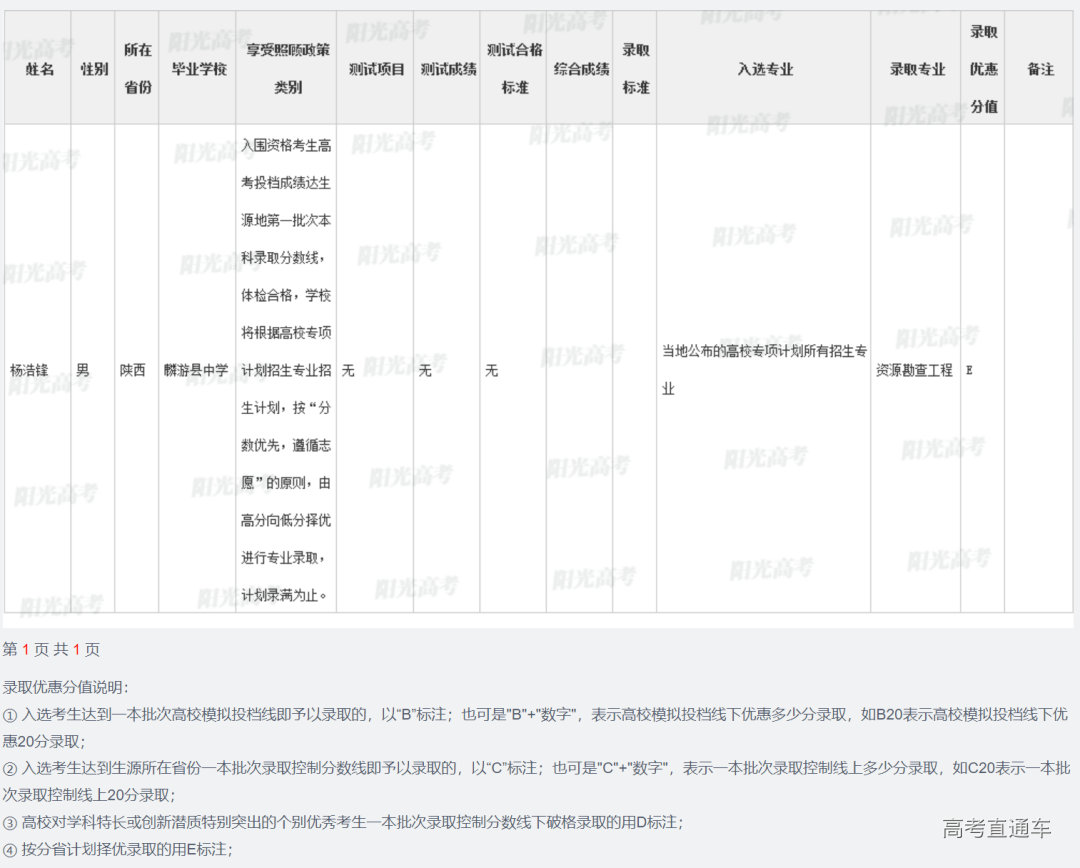Click the 录取优惠分值说明 heading text

[65, 687]
